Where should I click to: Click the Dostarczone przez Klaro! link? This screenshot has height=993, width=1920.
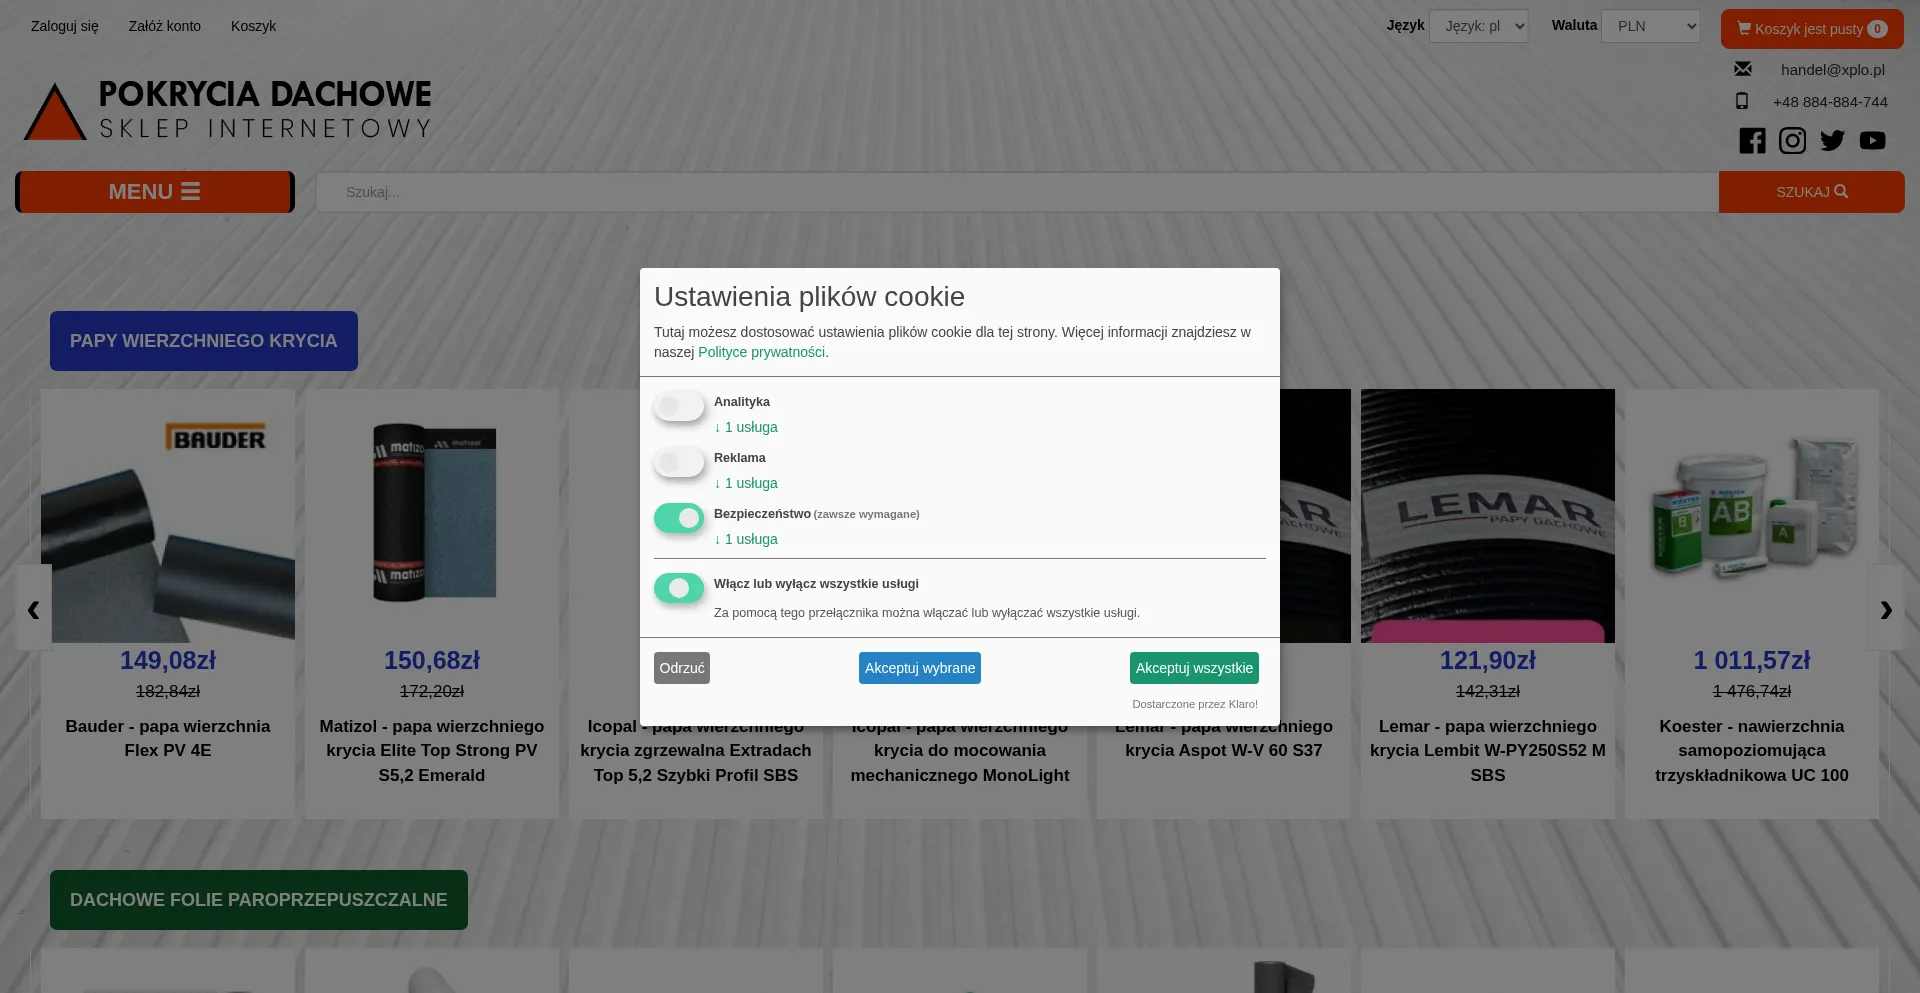(x=1195, y=704)
